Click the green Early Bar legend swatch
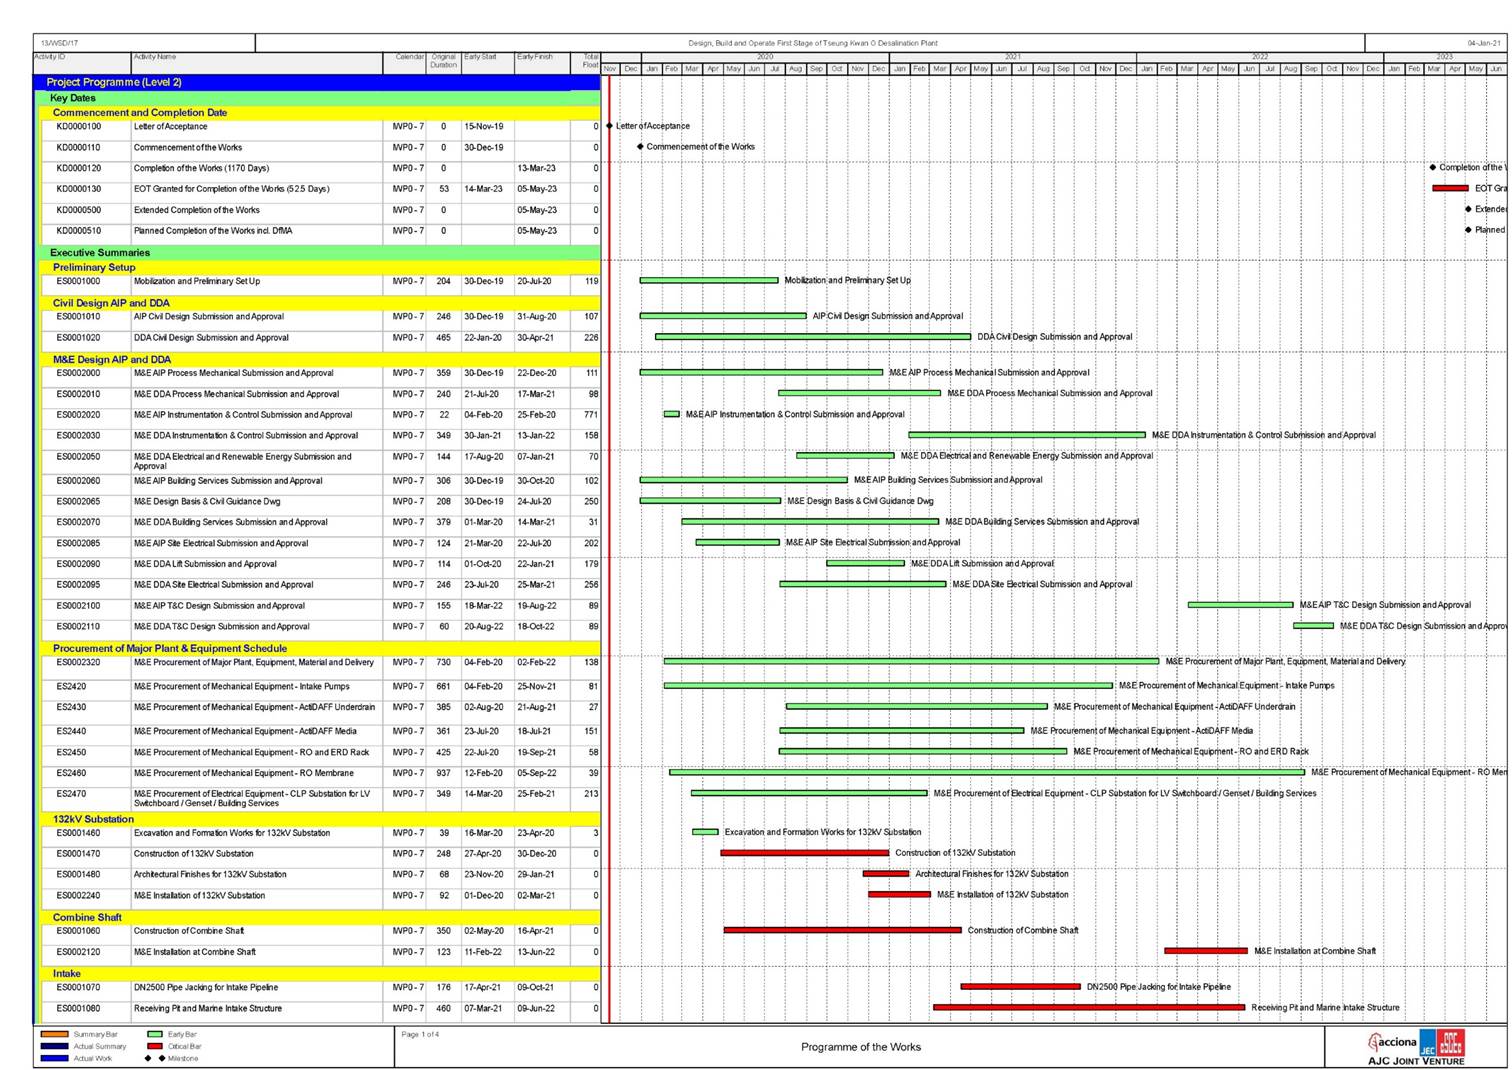The width and height of the screenshot is (1512, 1070). coord(155,1034)
